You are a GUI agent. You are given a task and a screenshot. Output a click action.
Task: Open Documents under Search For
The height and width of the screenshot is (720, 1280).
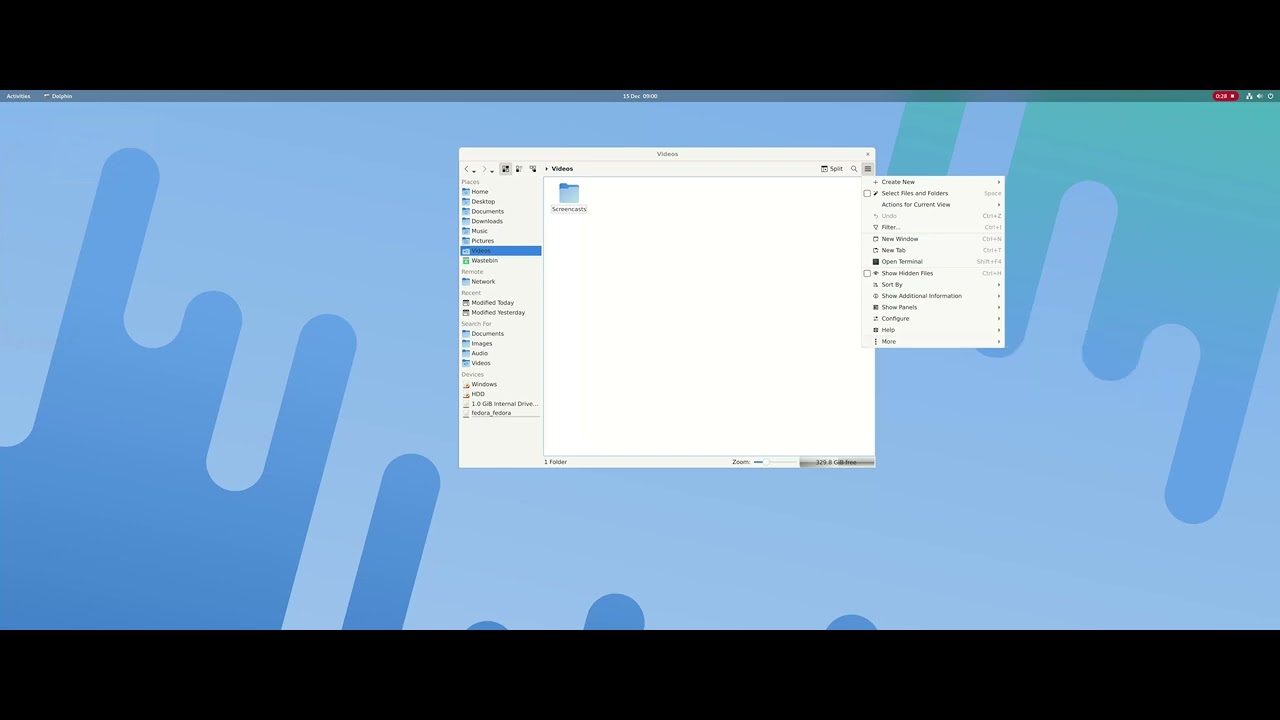pos(501,334)
